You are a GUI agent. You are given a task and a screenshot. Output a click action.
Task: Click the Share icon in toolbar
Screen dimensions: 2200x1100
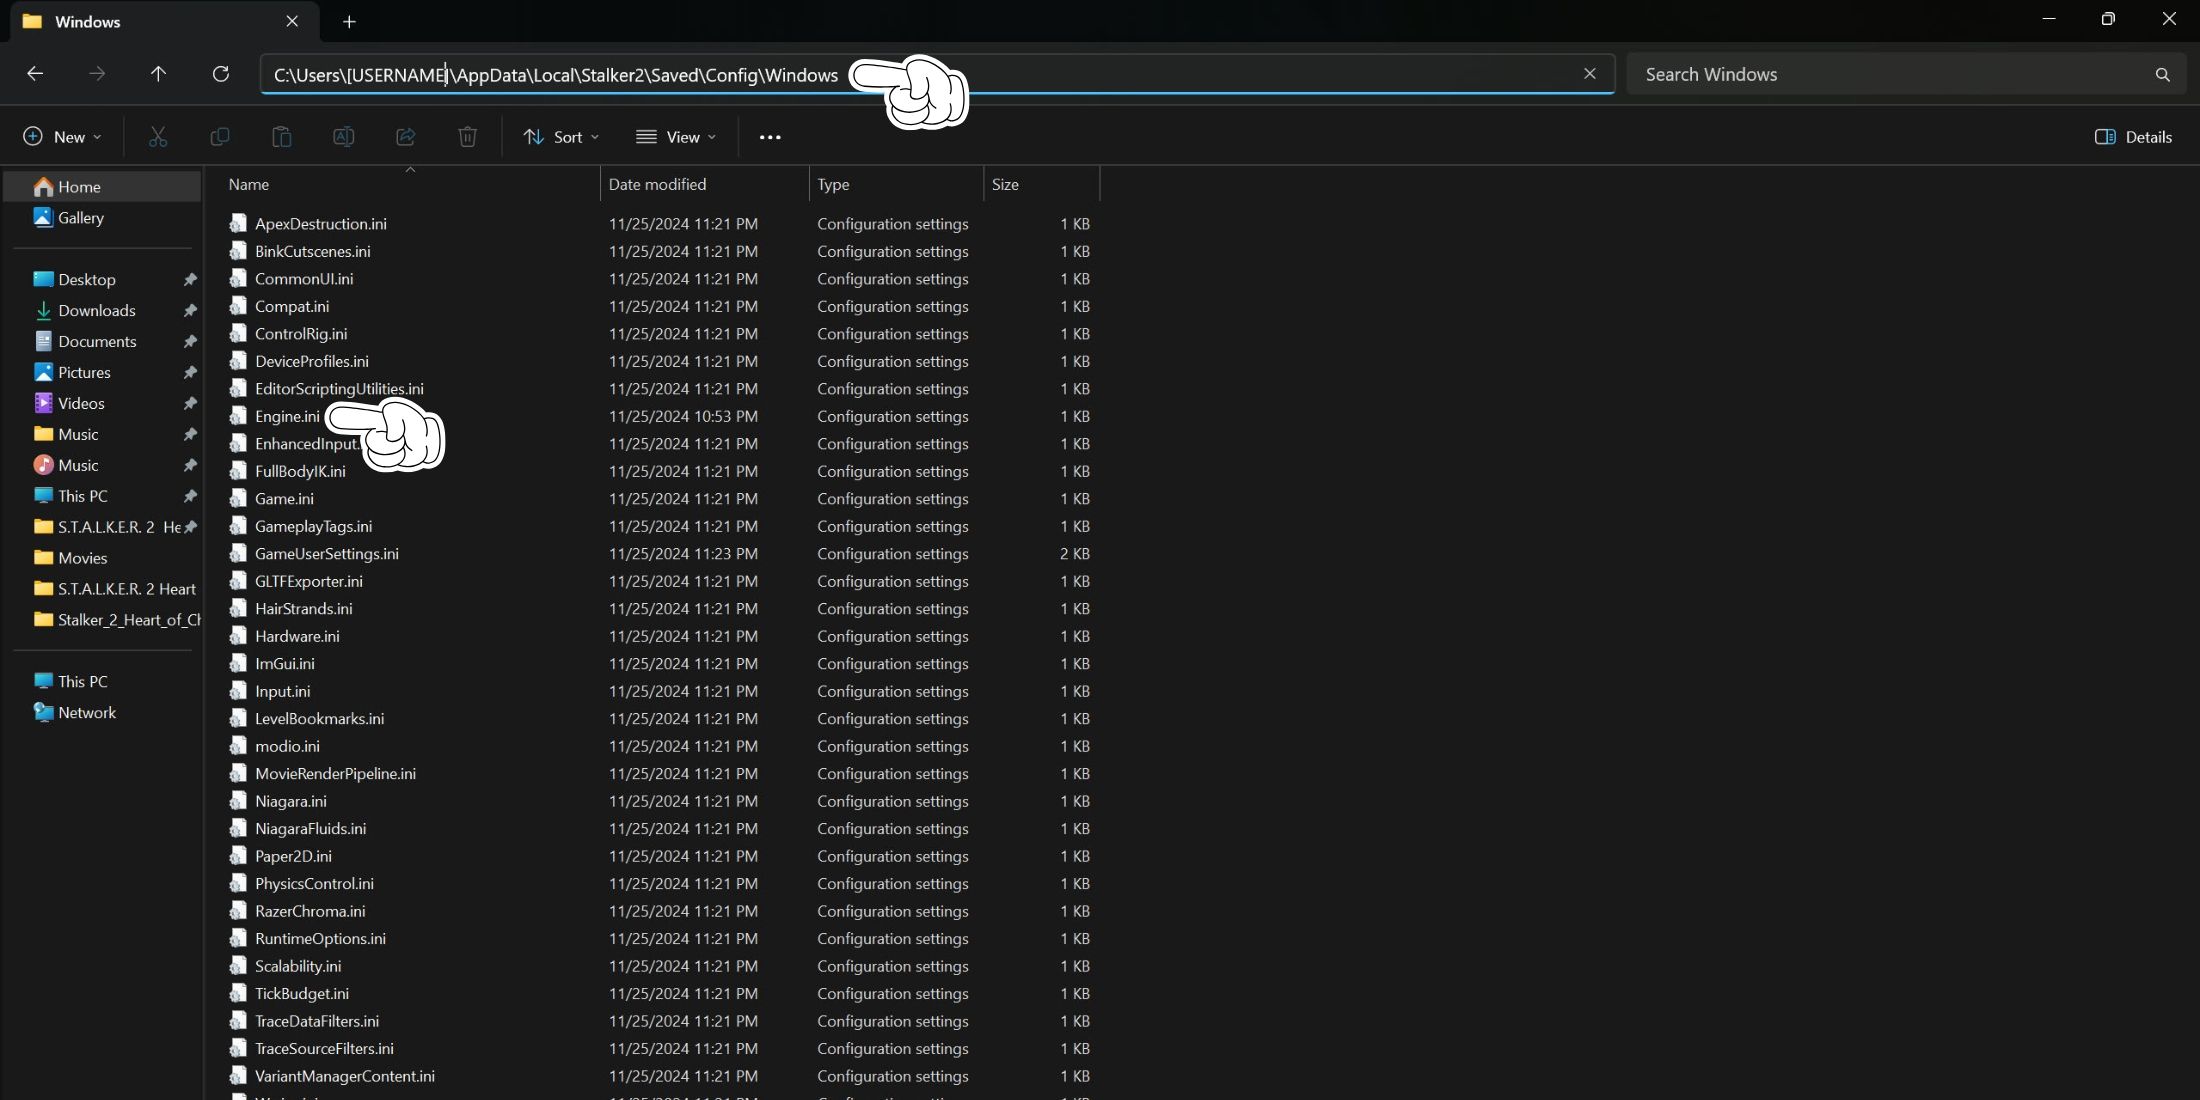coord(405,137)
